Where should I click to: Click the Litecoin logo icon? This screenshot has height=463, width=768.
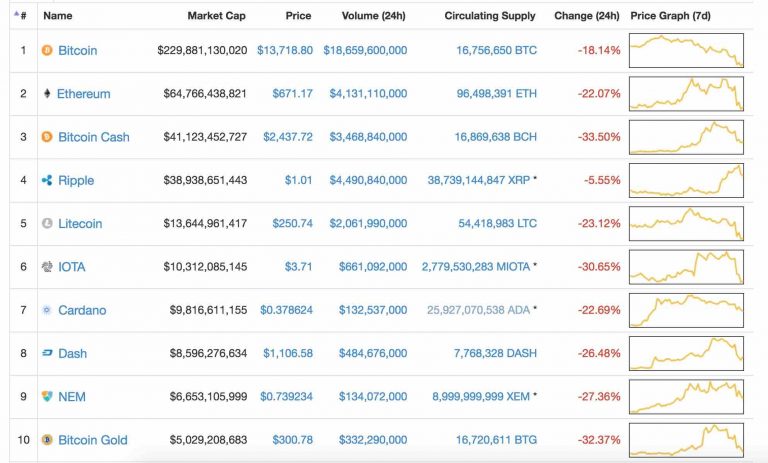[x=47, y=224]
